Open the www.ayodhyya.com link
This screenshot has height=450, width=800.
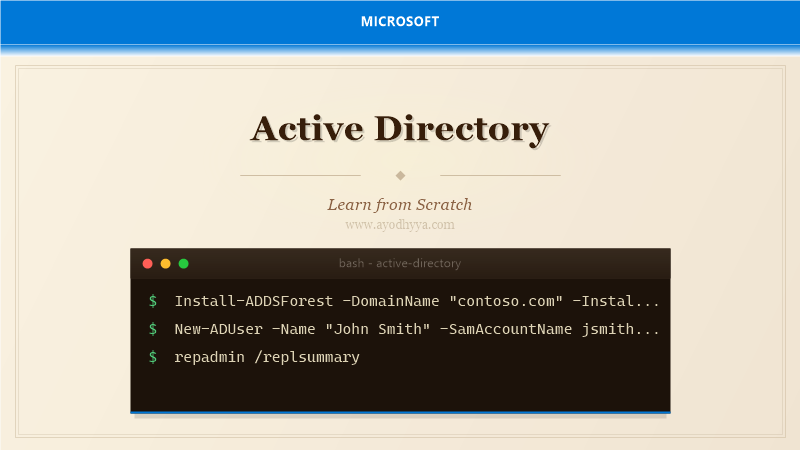(x=400, y=224)
